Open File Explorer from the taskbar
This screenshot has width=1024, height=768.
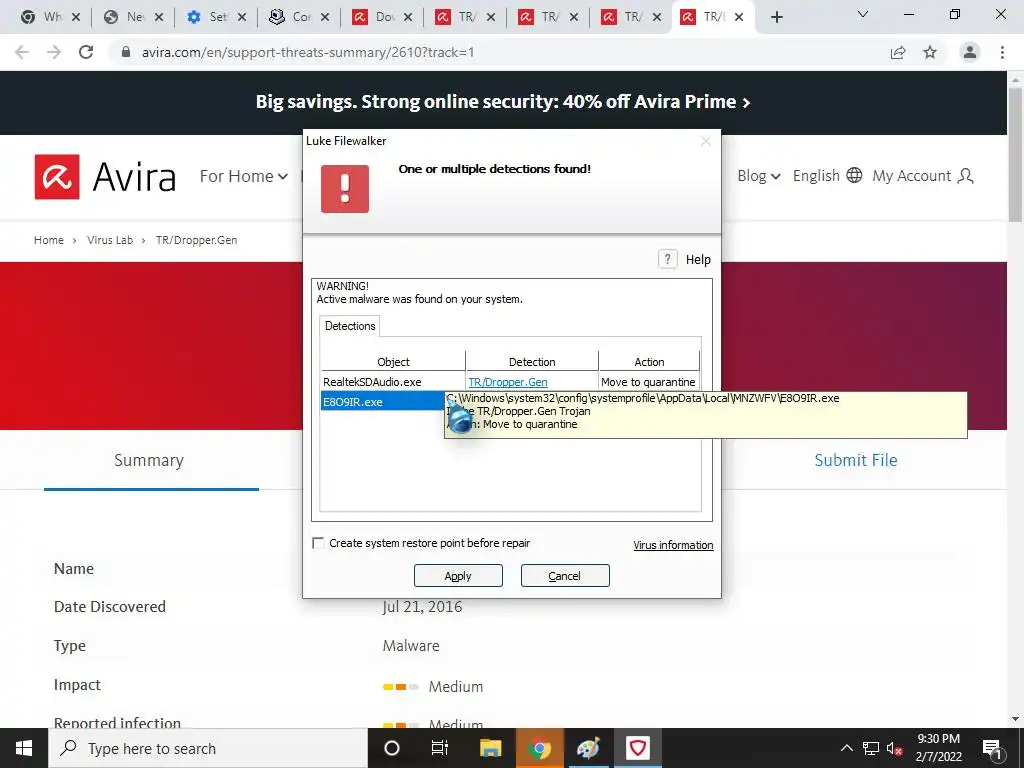(x=490, y=748)
